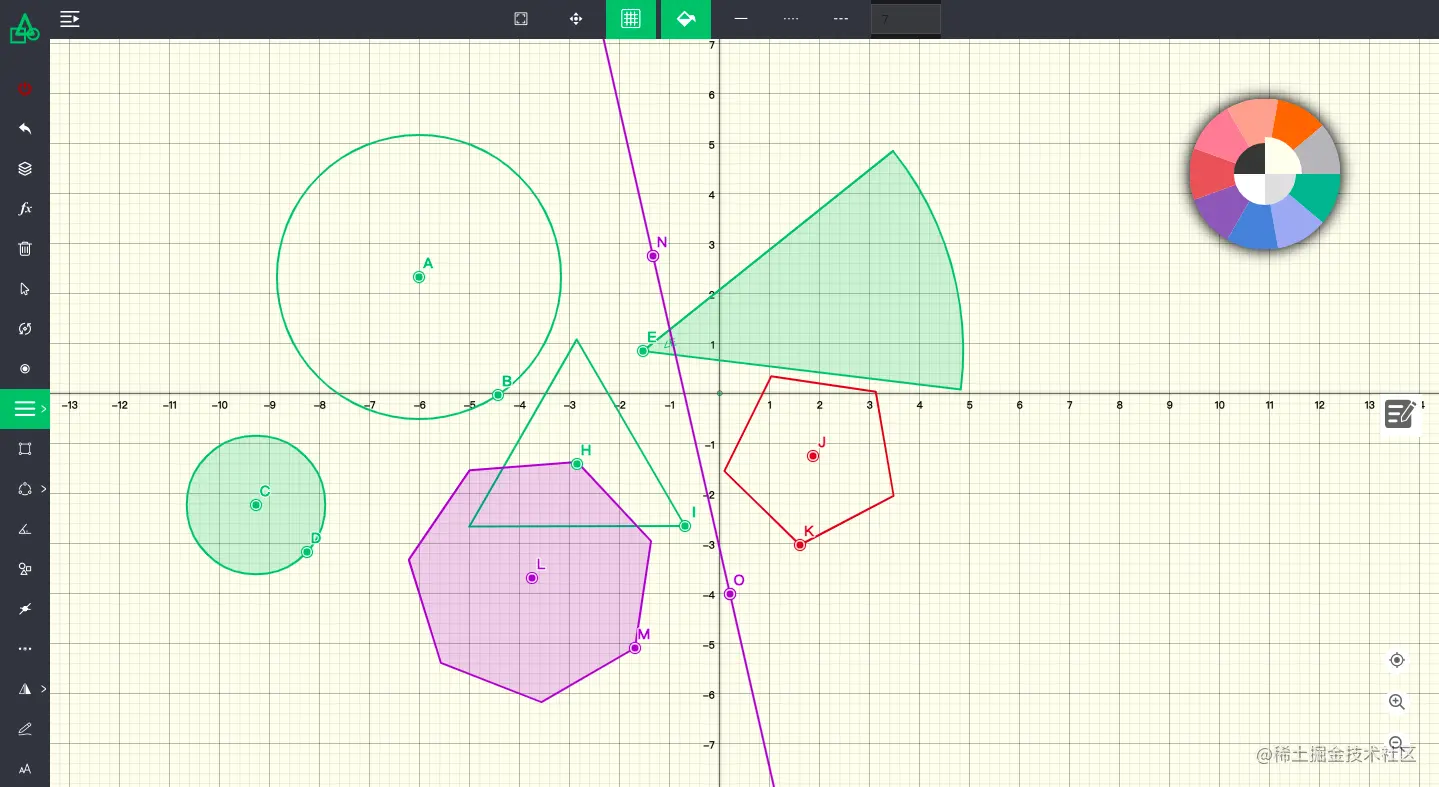This screenshot has width=1439, height=787.
Task: Click the undo arrow icon
Action: pyautogui.click(x=25, y=129)
